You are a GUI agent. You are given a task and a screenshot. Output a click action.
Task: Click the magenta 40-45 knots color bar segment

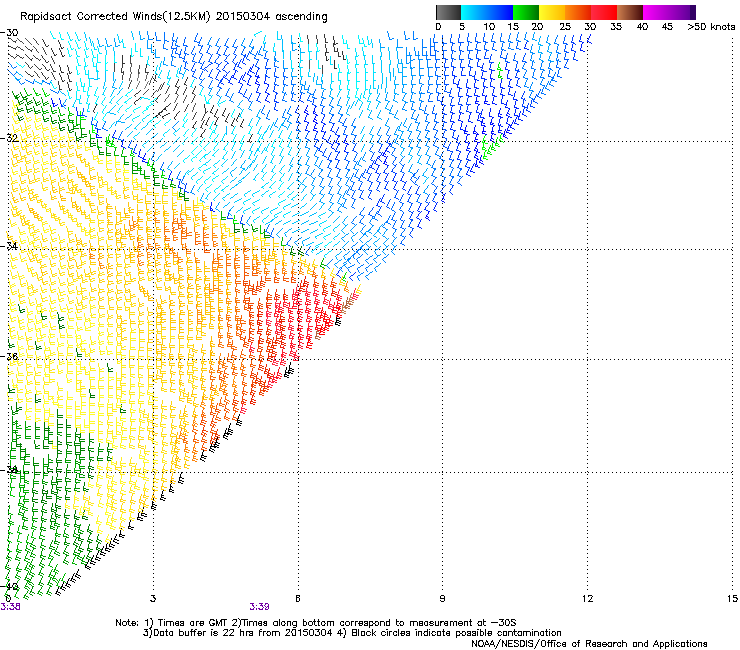656,12
